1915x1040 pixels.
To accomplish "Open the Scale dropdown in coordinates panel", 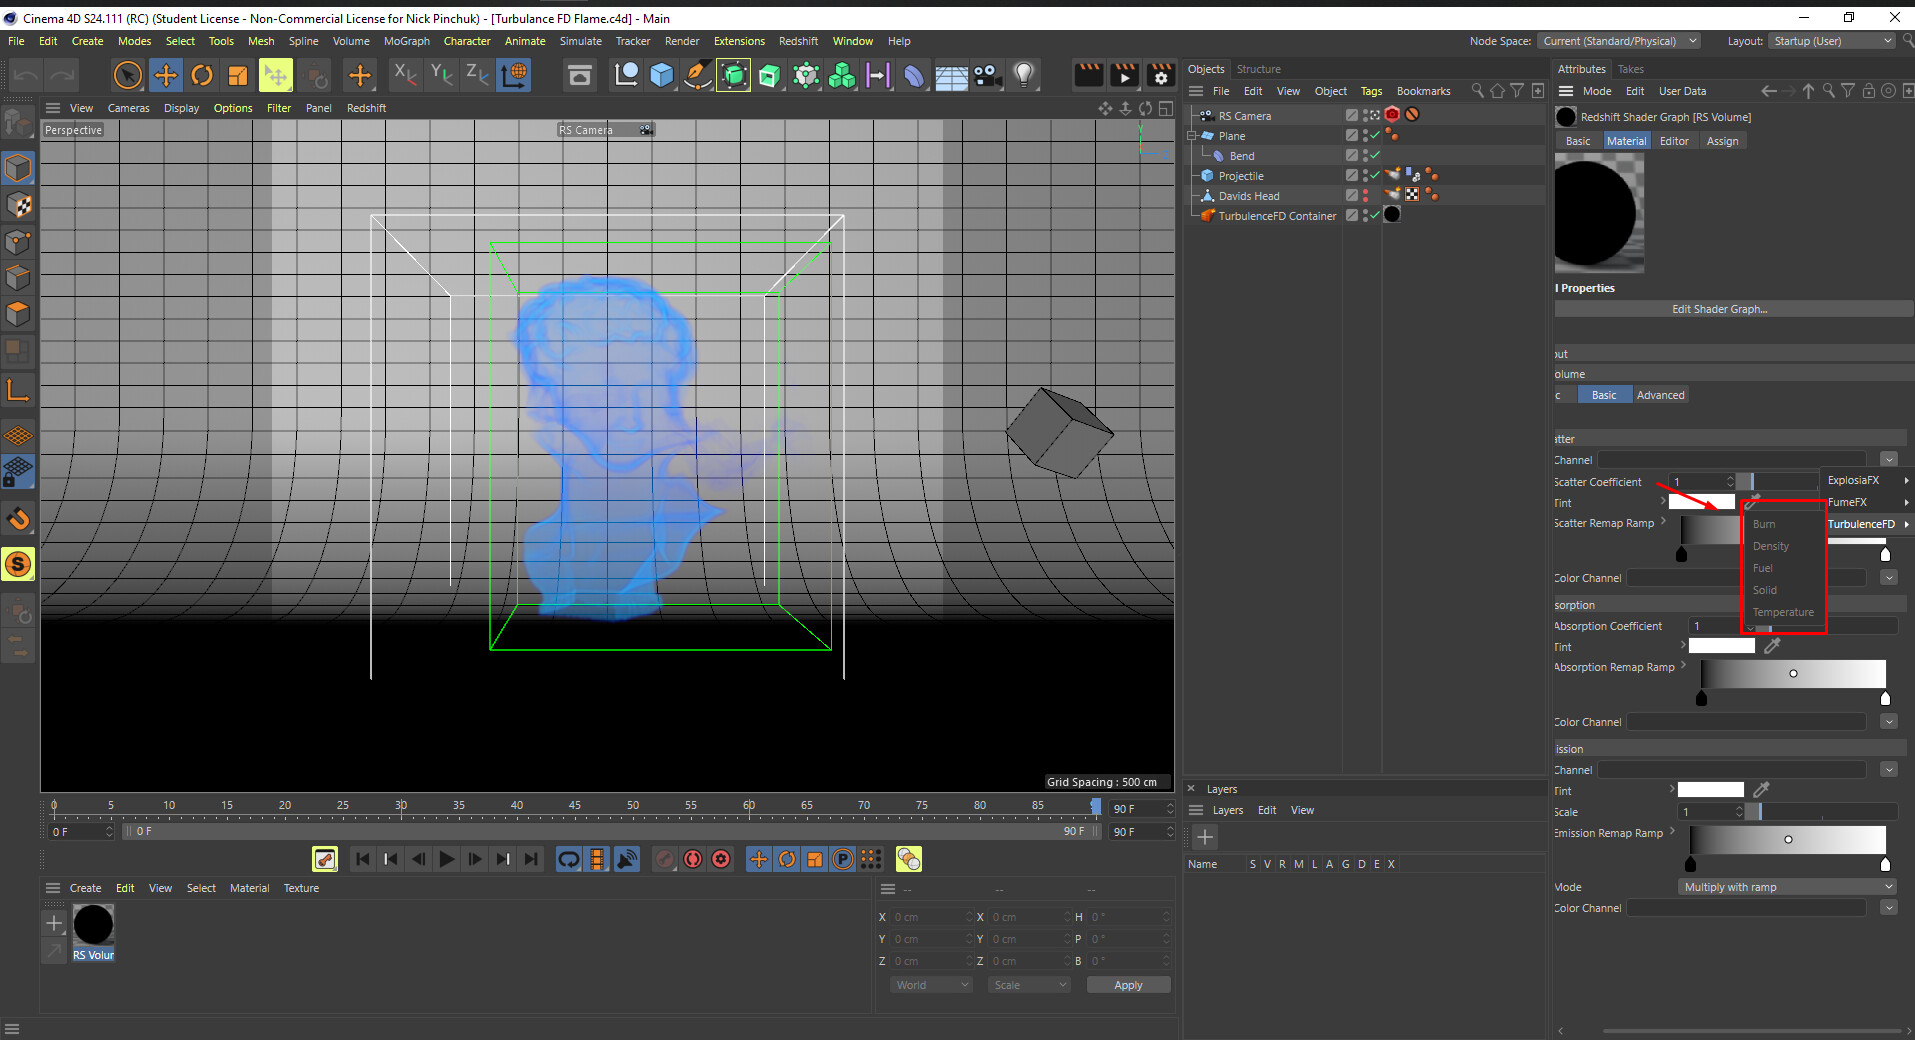I will coord(1029,985).
